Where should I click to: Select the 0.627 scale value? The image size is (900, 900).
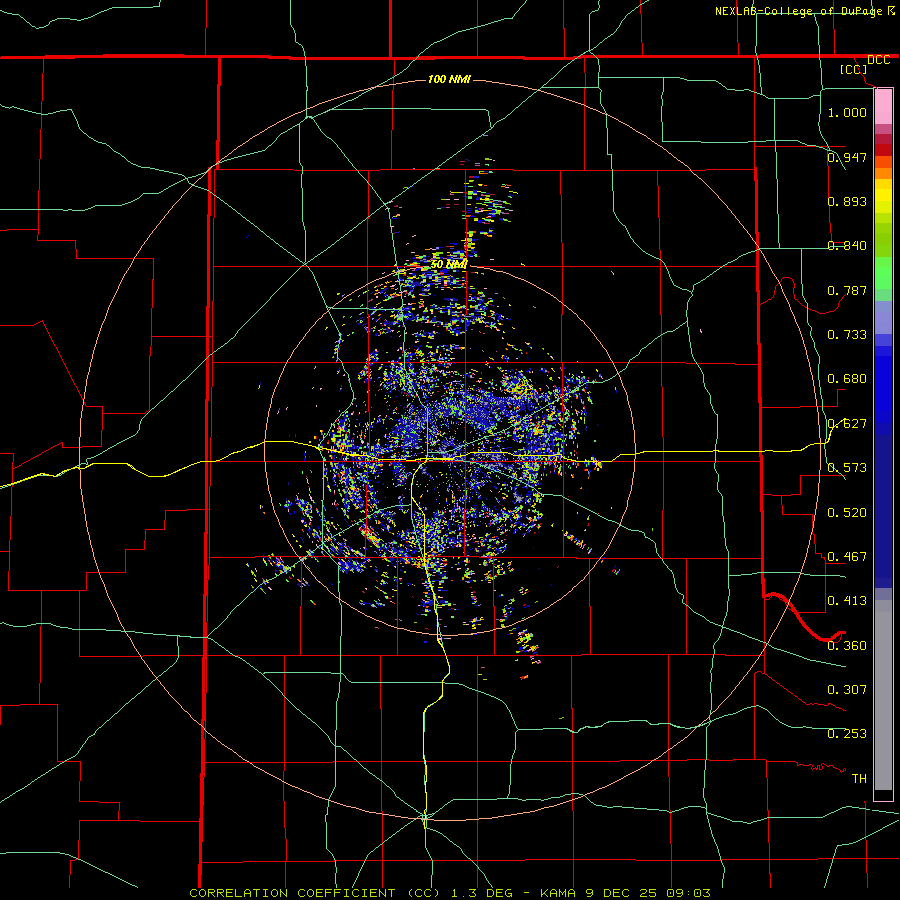tap(847, 424)
